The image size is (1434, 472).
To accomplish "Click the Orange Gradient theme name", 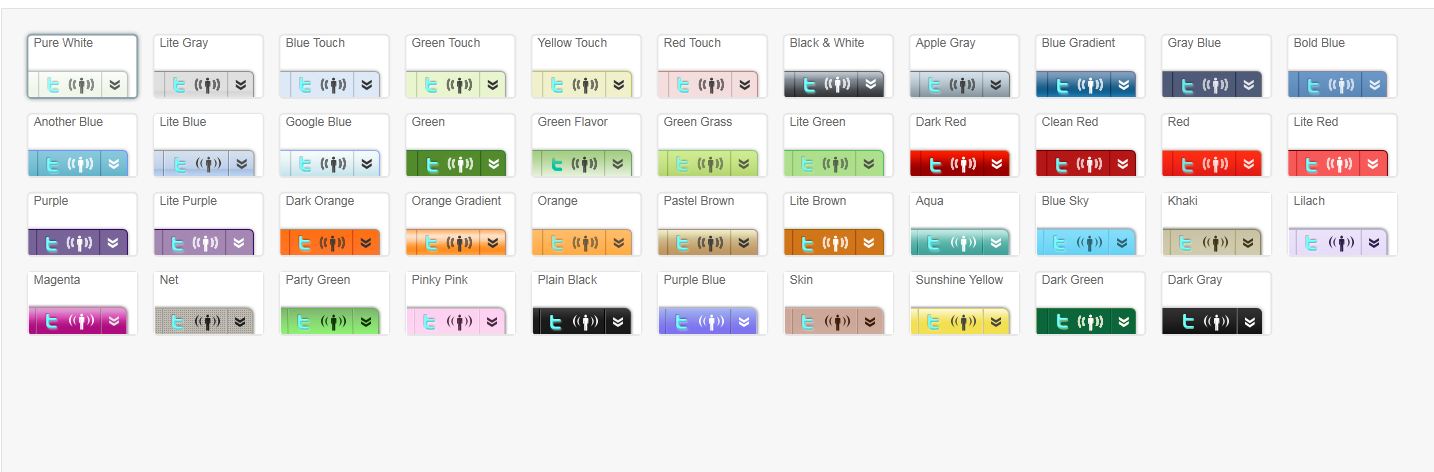I will [456, 201].
